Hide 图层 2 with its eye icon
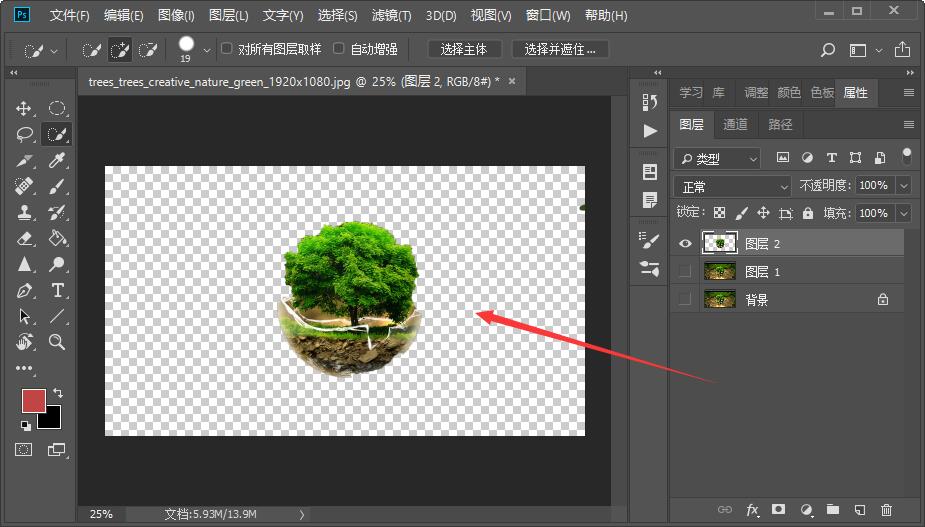Image resolution: width=925 pixels, height=527 pixels. pyautogui.click(x=685, y=243)
